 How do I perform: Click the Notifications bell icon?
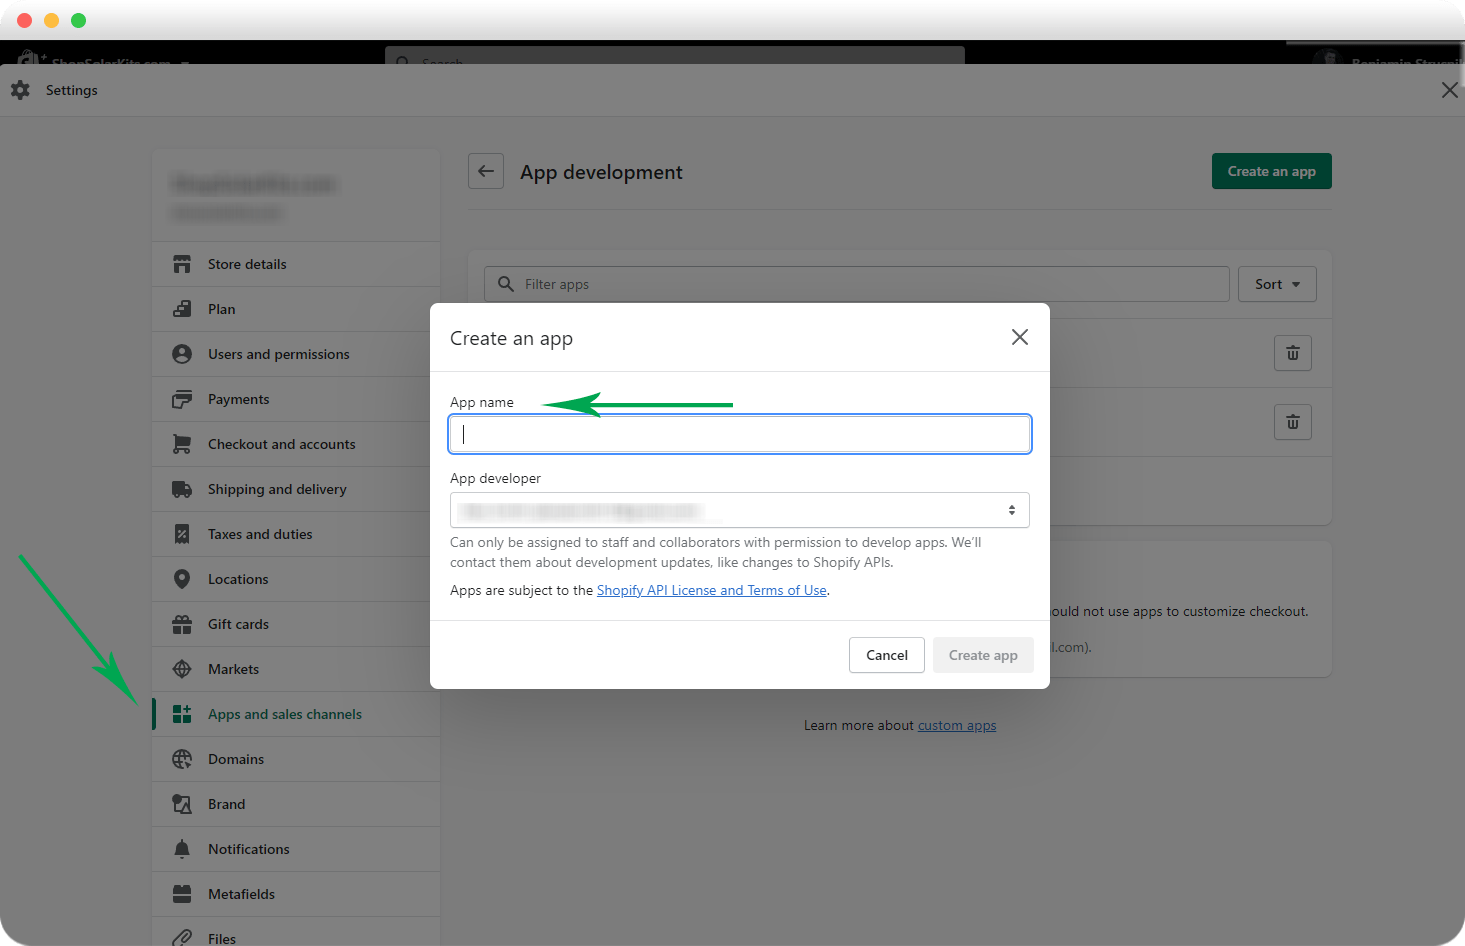(182, 848)
